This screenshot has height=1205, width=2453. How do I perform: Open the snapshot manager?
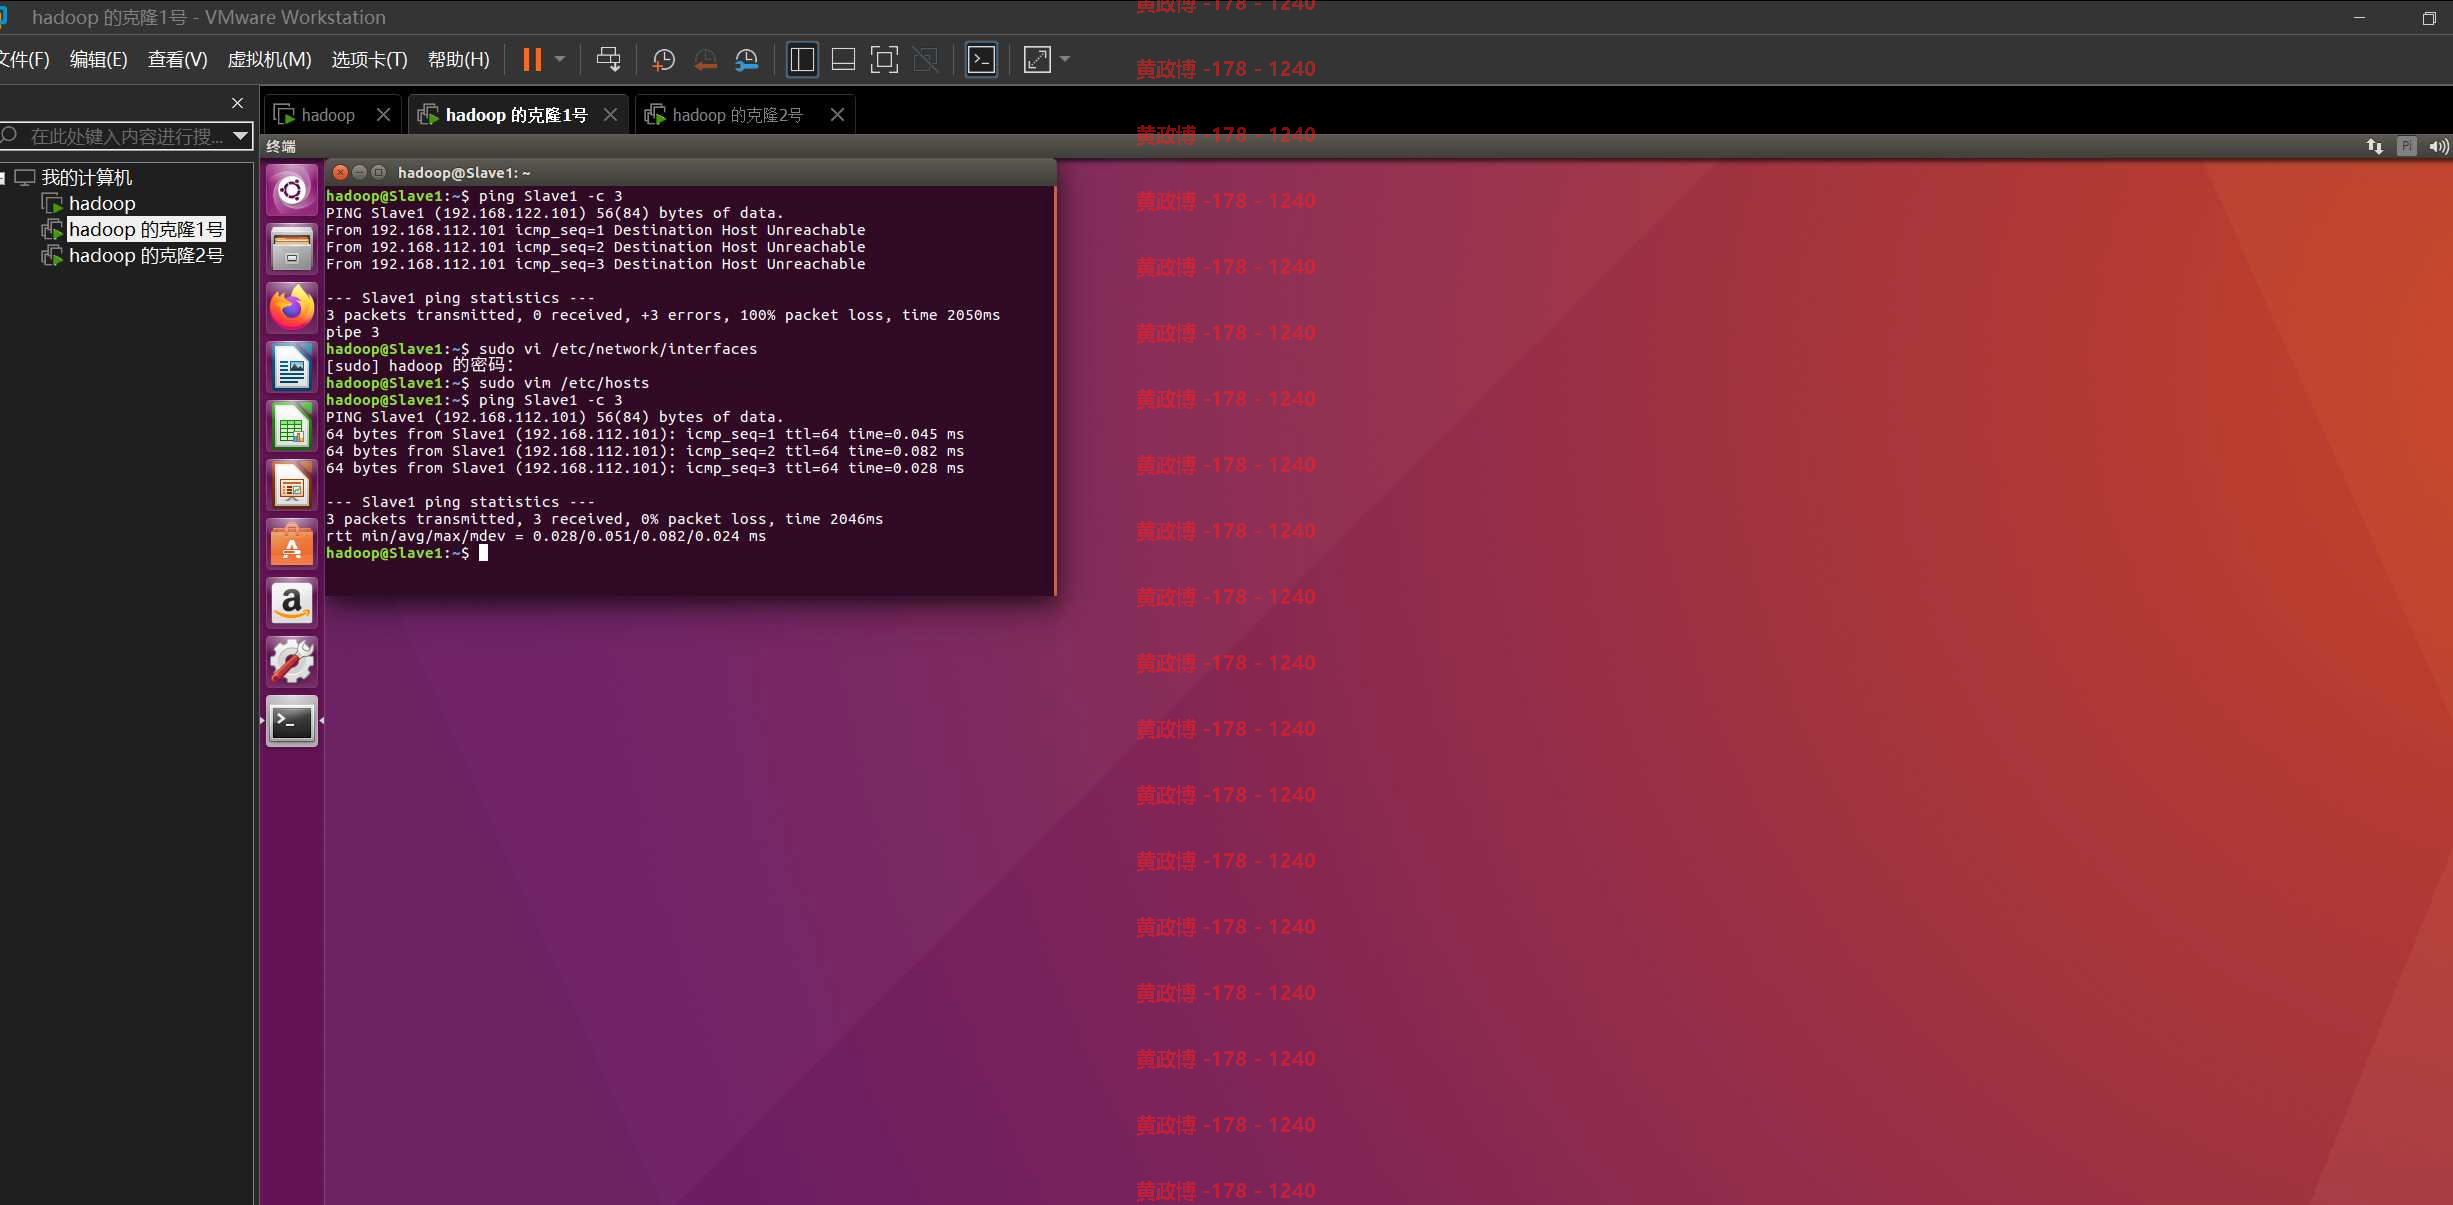747,60
